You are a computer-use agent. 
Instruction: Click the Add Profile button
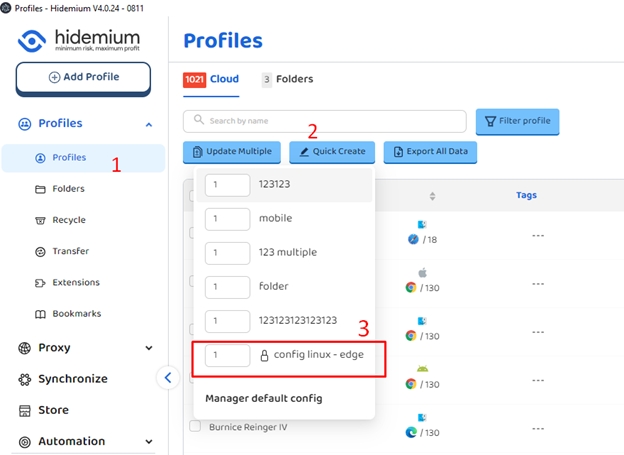[x=83, y=77]
